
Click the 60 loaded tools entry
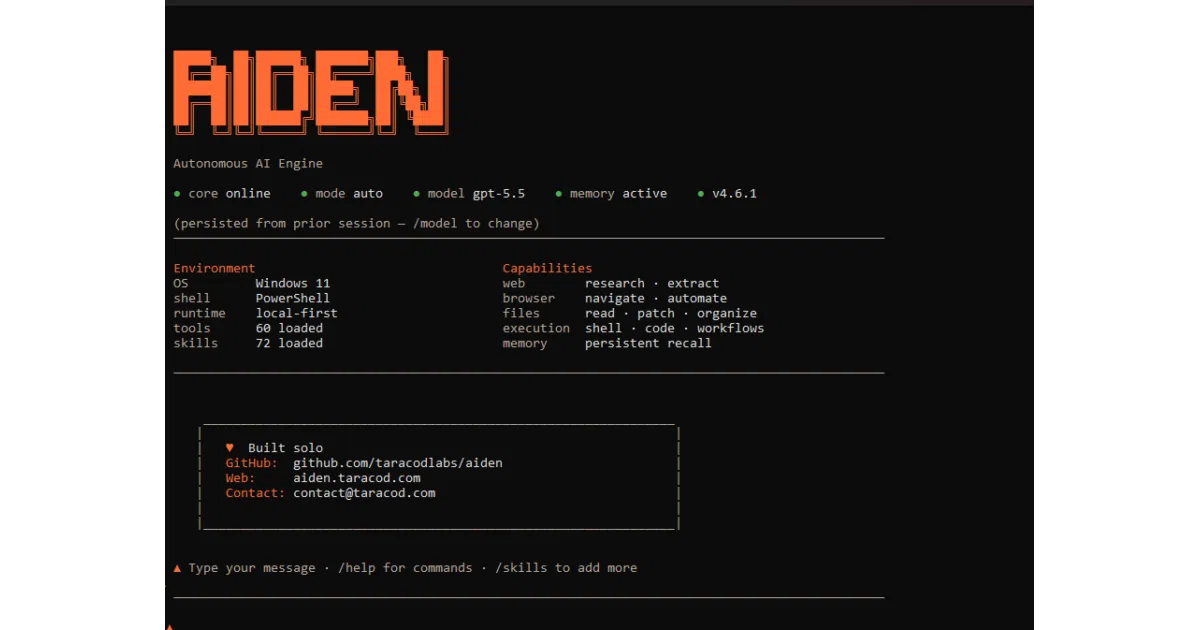point(289,328)
